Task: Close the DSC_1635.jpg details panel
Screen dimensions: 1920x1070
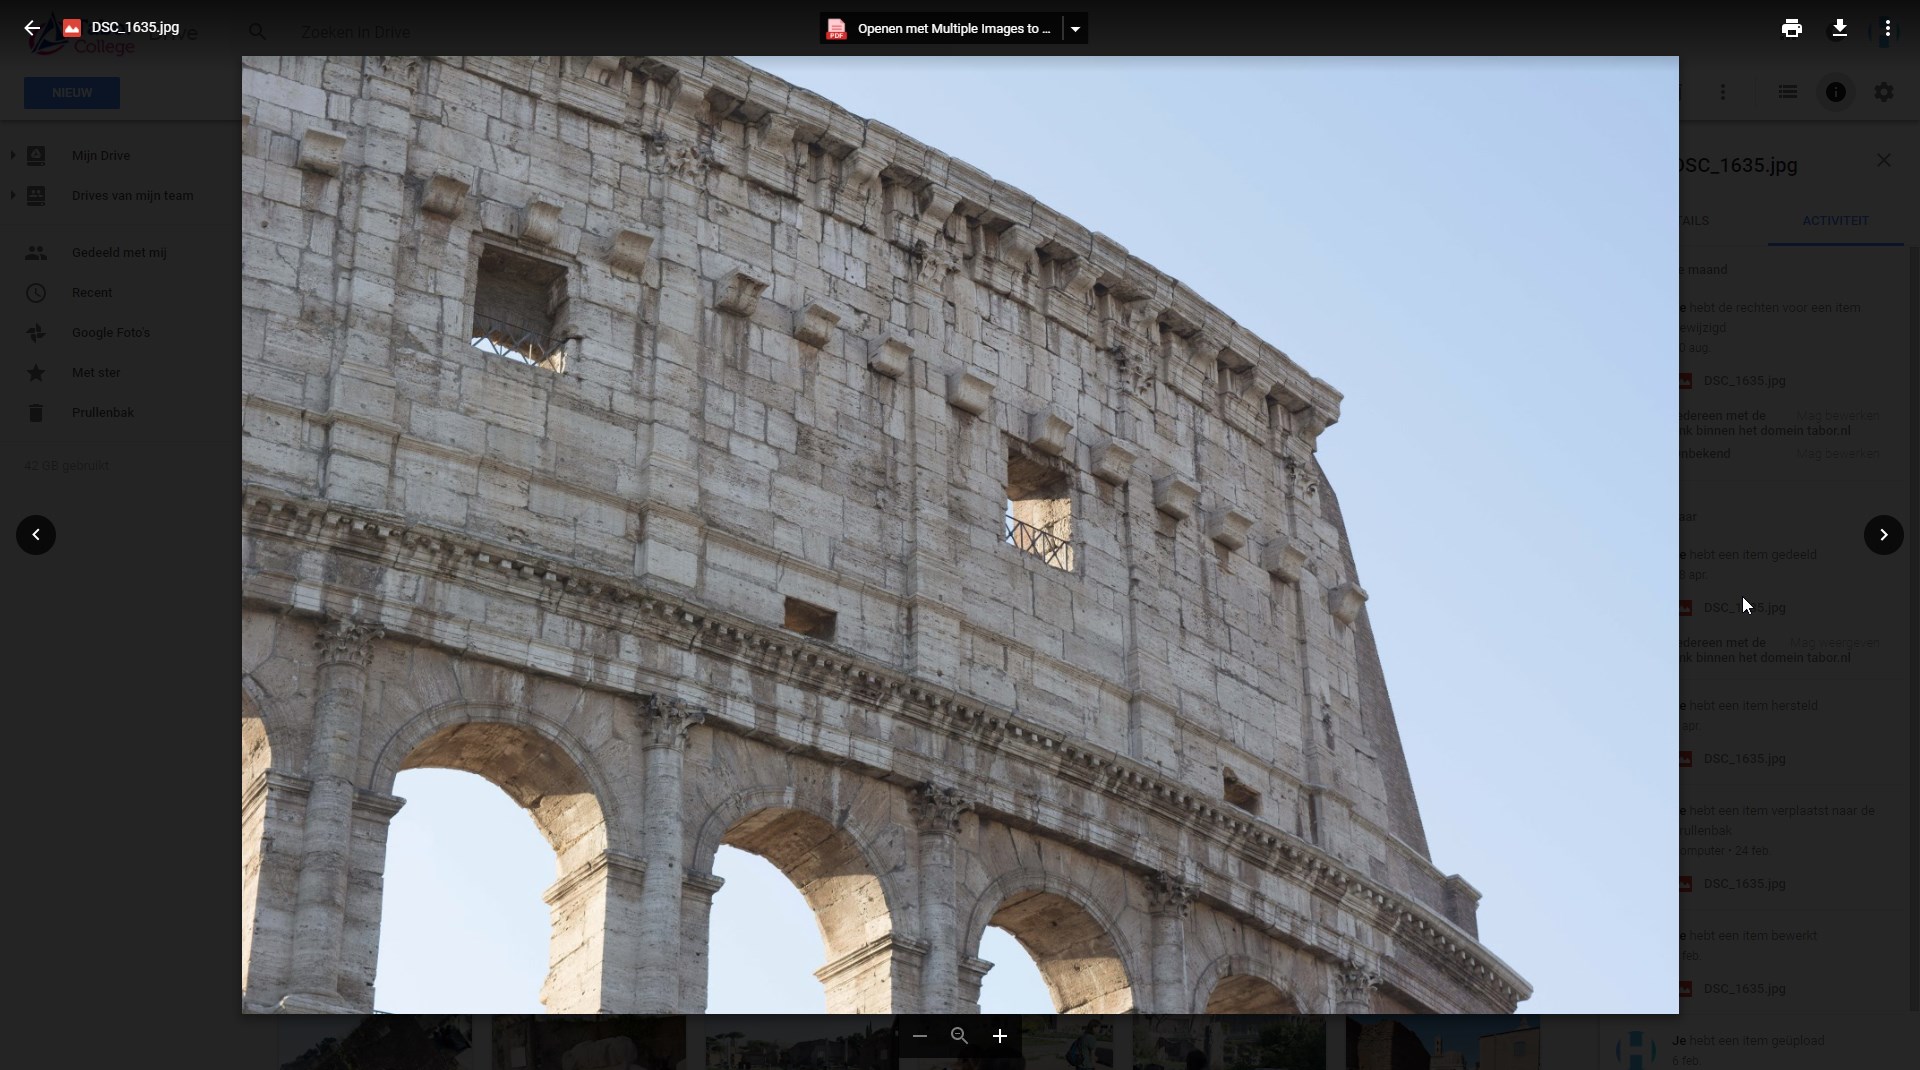Action: pos(1883,160)
